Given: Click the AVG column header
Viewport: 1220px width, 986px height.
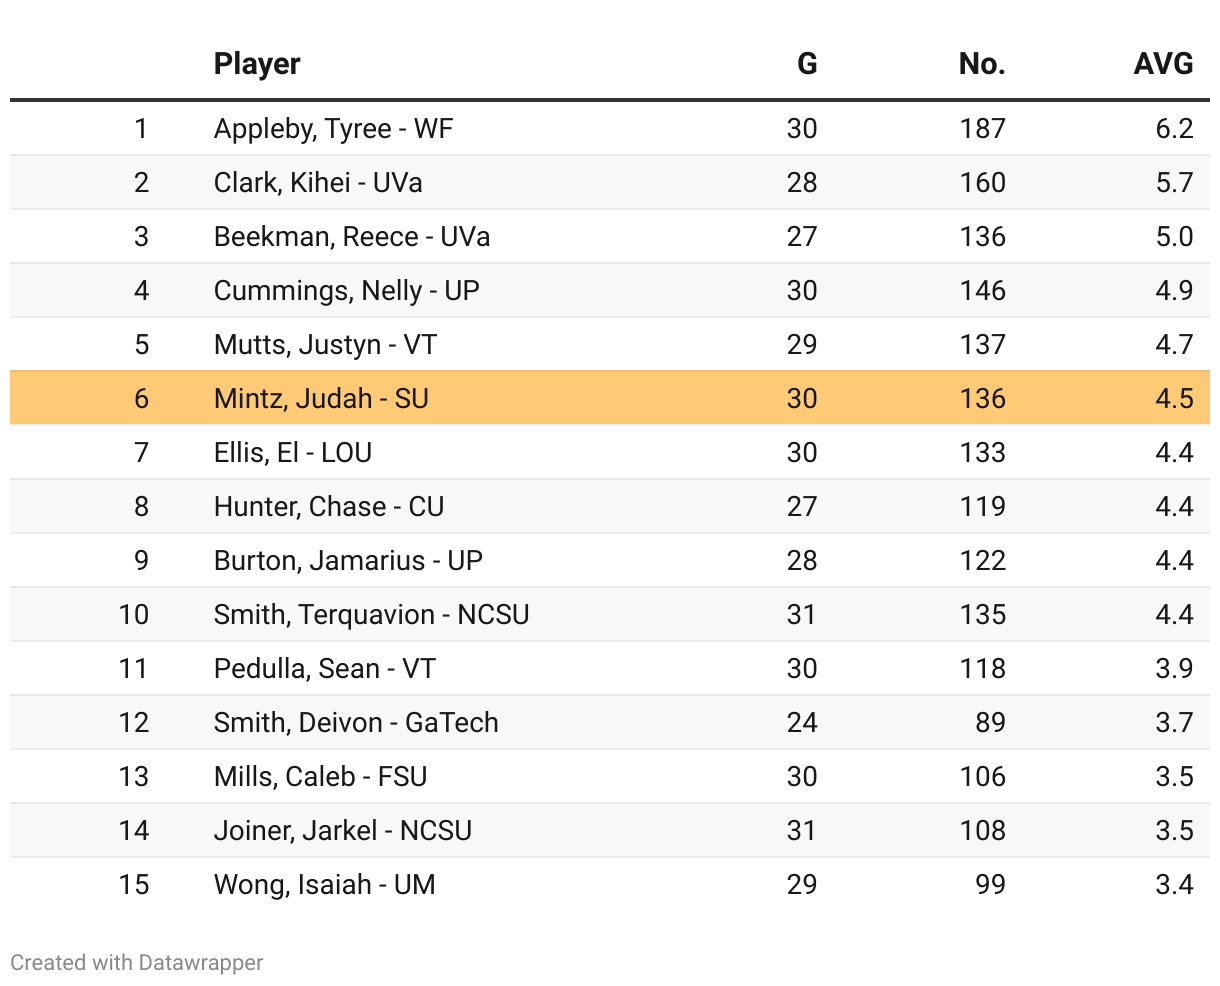Looking at the screenshot, I should (x=1163, y=64).
